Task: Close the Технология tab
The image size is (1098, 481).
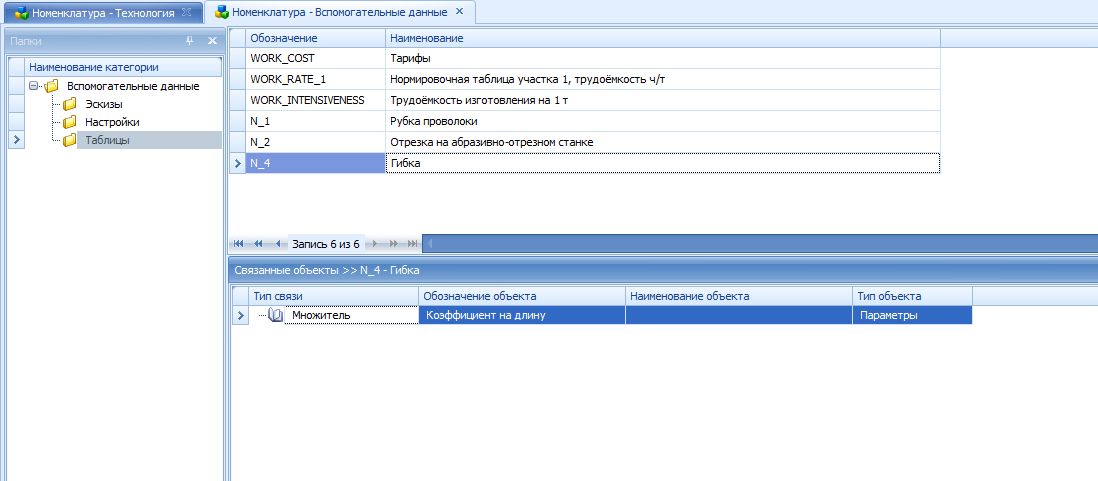Action: 186,13
